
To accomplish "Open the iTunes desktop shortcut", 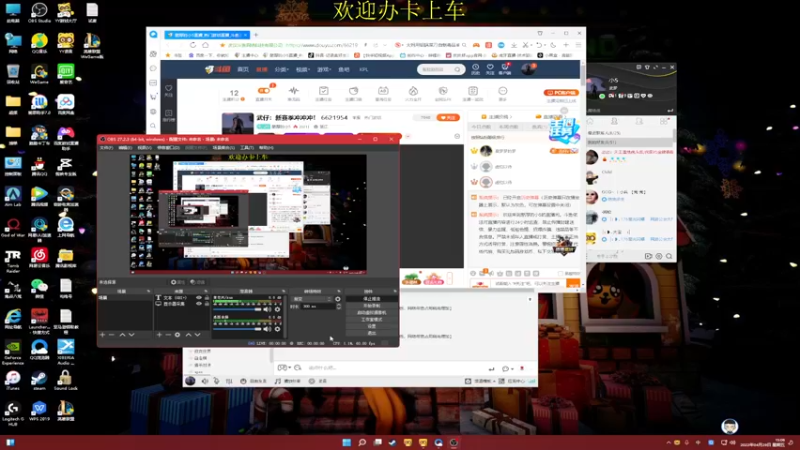I will [13, 380].
